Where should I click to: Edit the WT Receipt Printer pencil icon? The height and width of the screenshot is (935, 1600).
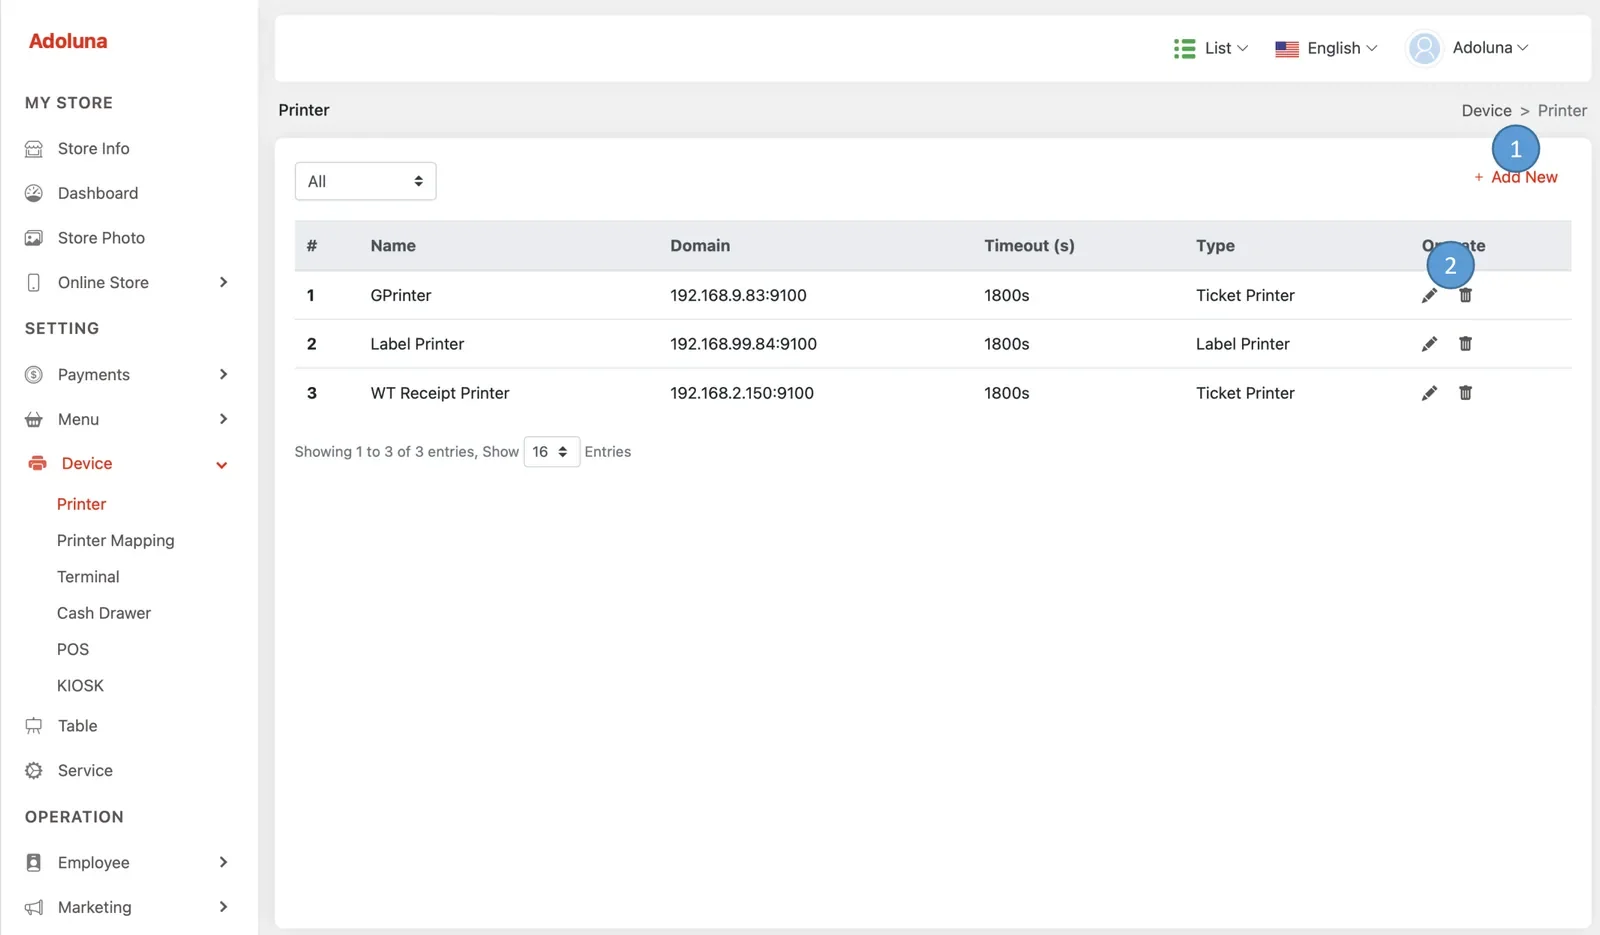pyautogui.click(x=1429, y=393)
